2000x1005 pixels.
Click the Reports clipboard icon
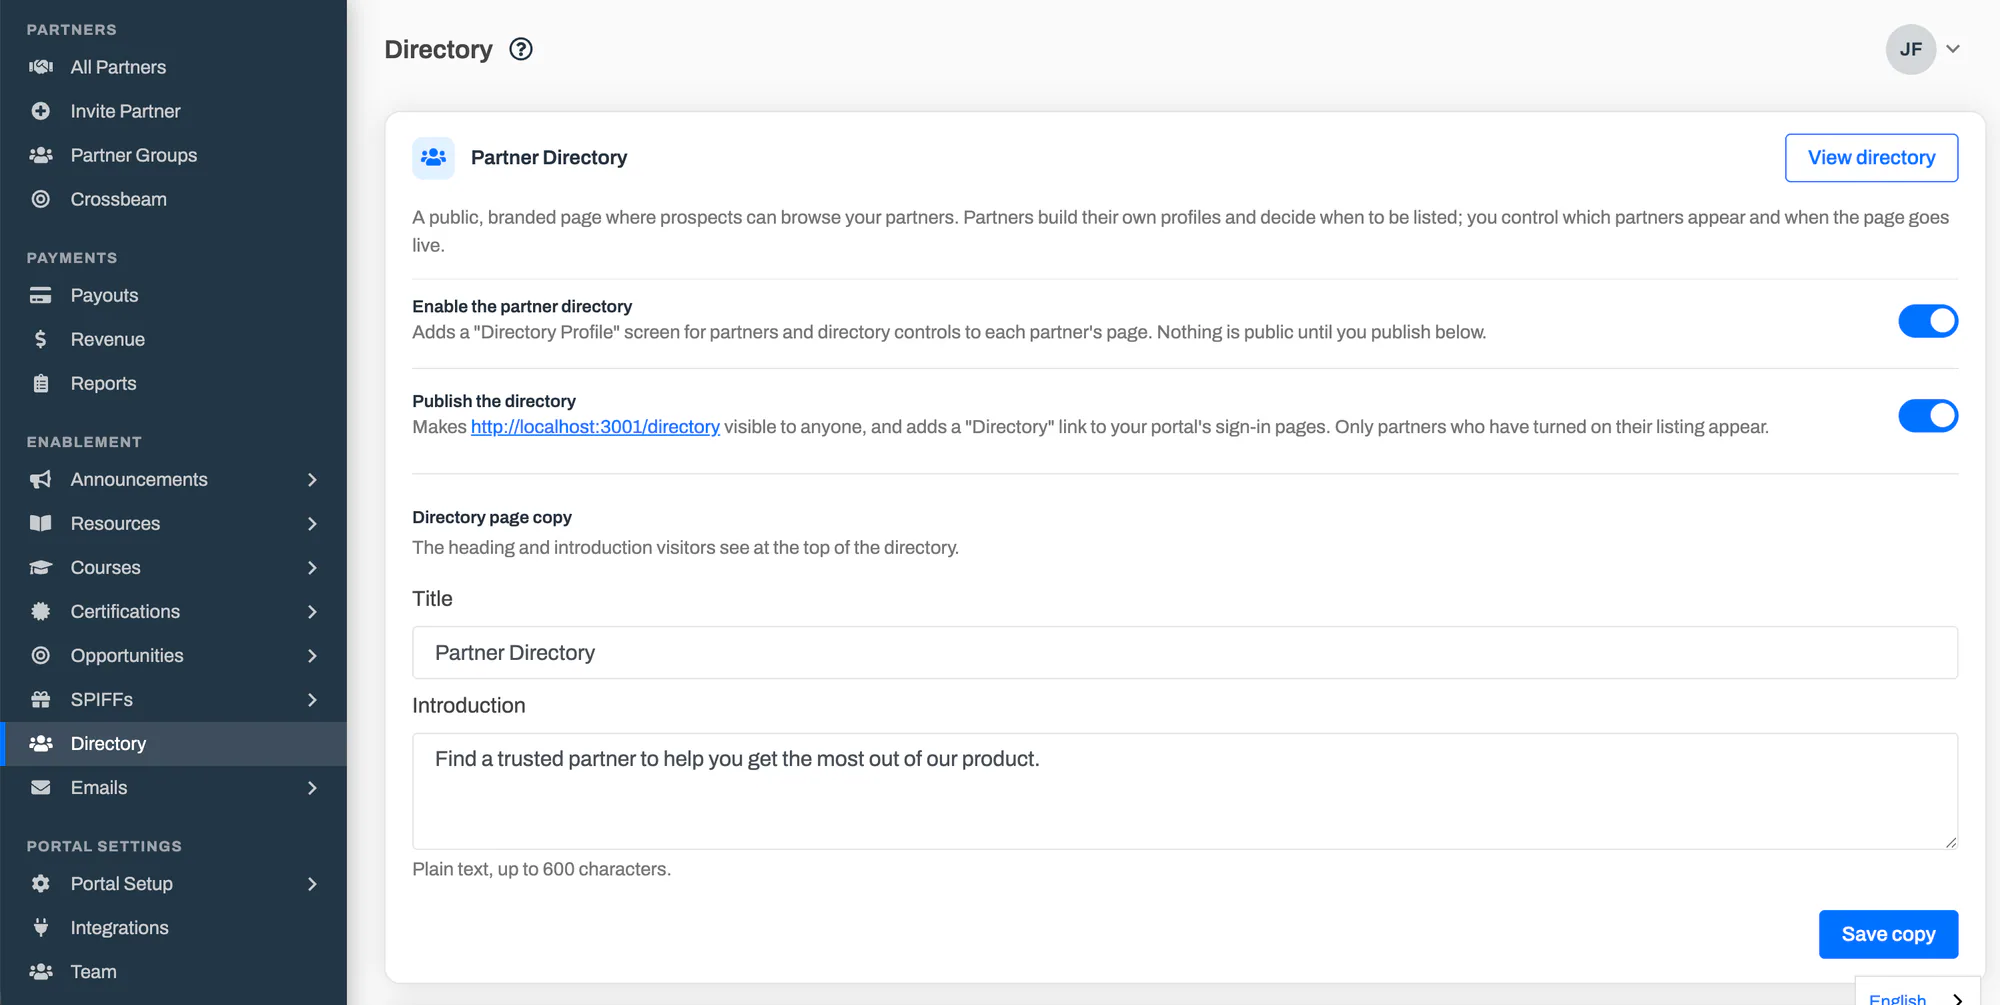pyautogui.click(x=41, y=383)
